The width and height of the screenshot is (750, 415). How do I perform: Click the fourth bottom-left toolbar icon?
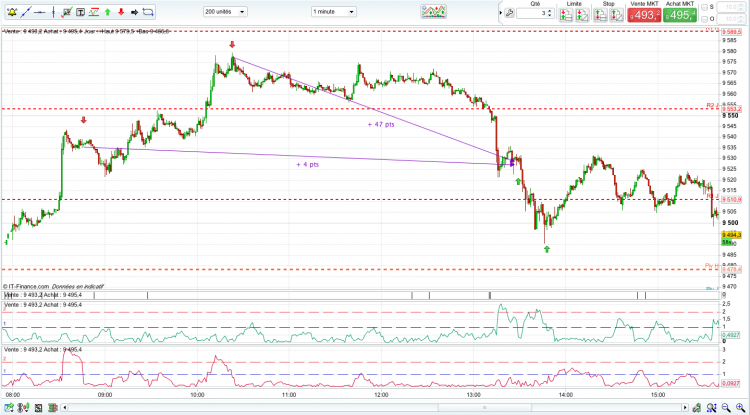pos(53,408)
